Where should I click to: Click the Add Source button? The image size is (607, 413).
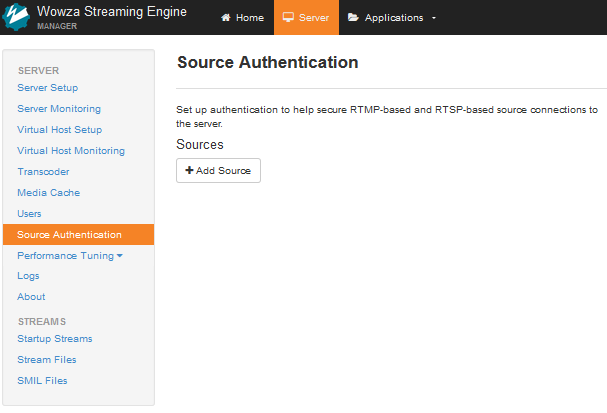pyautogui.click(x=218, y=171)
